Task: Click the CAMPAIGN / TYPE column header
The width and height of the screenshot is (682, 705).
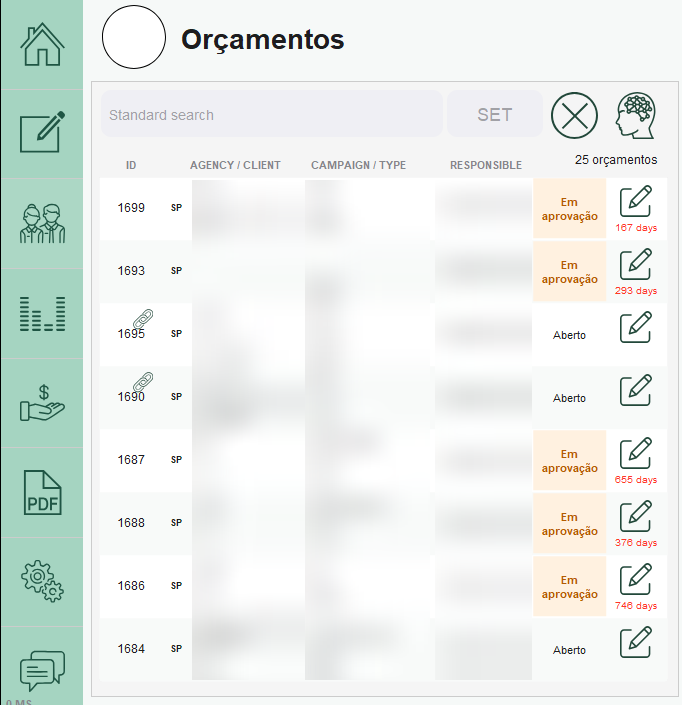Action: point(358,165)
